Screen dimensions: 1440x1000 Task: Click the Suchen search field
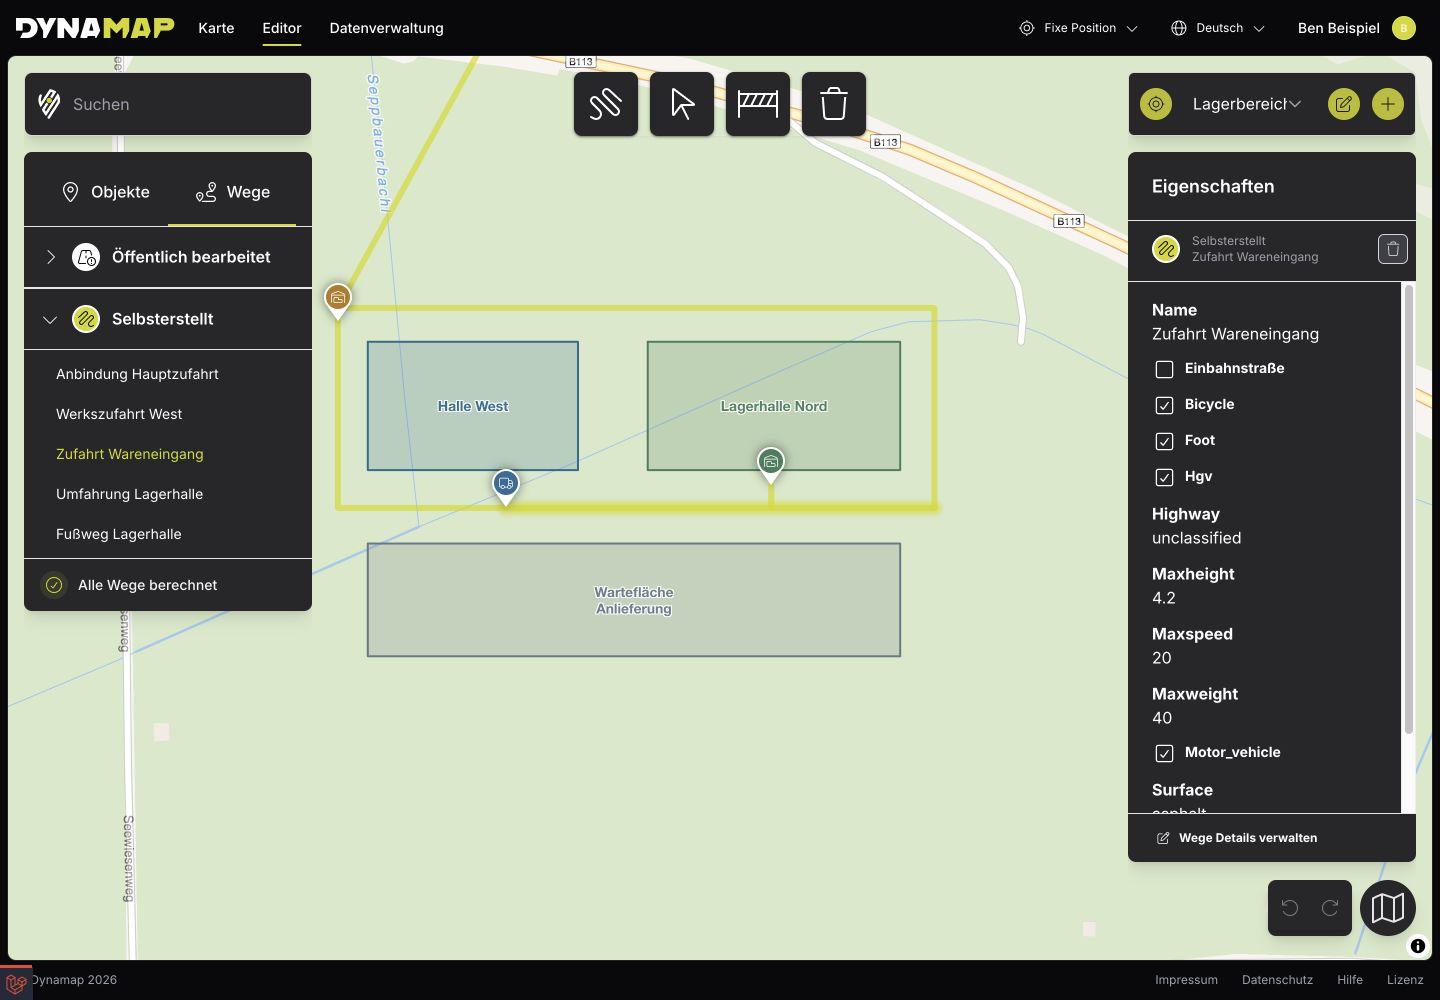(x=168, y=104)
